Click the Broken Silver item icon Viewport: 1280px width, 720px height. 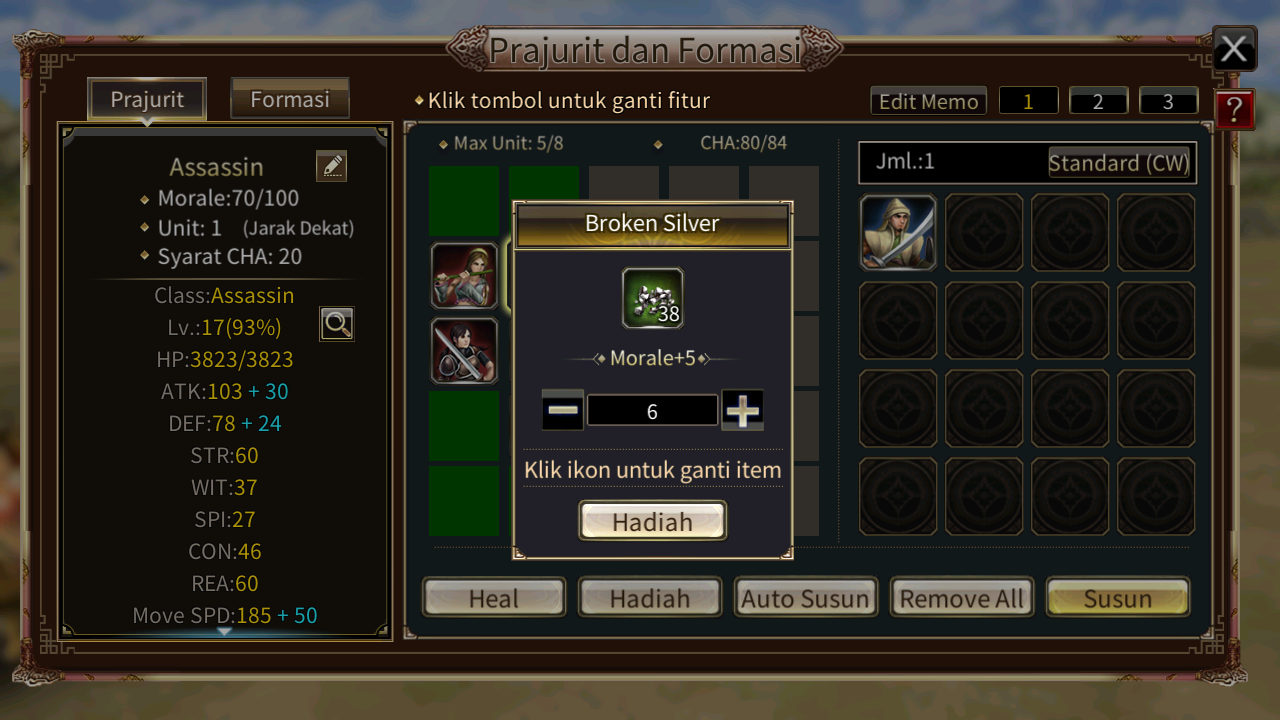point(653,298)
